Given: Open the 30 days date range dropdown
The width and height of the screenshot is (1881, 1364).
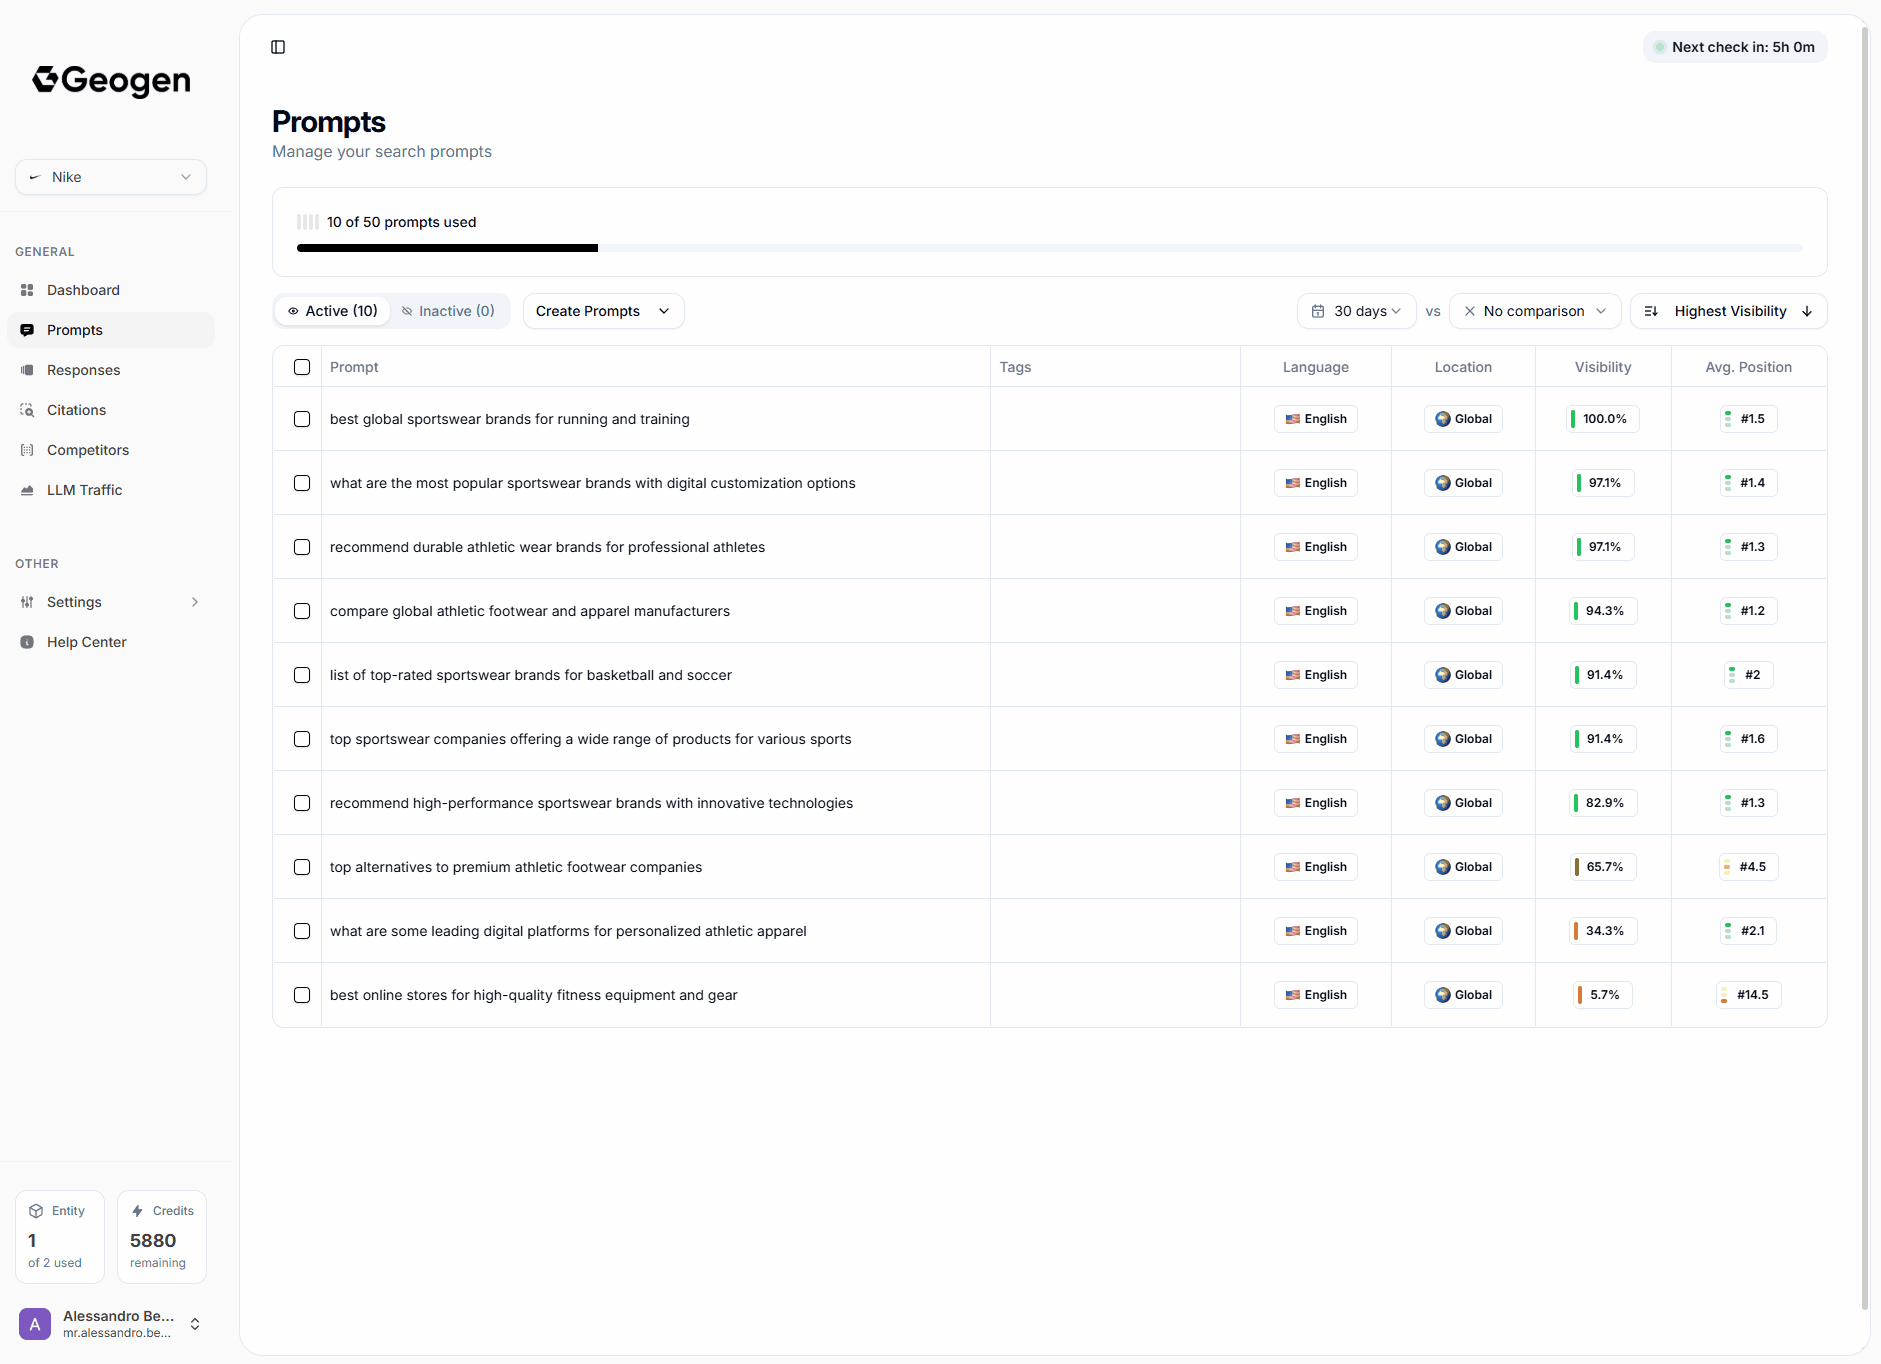Looking at the screenshot, I should coord(1356,311).
